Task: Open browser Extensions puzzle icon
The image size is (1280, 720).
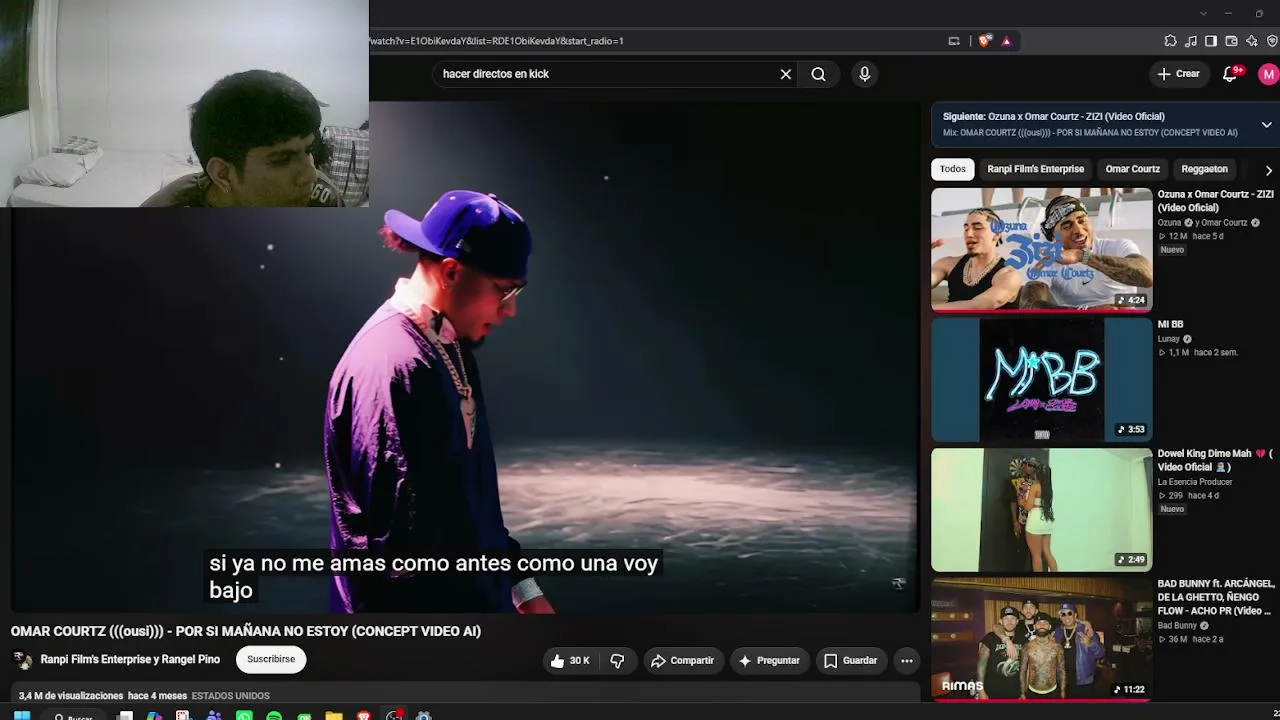Action: point(1170,41)
